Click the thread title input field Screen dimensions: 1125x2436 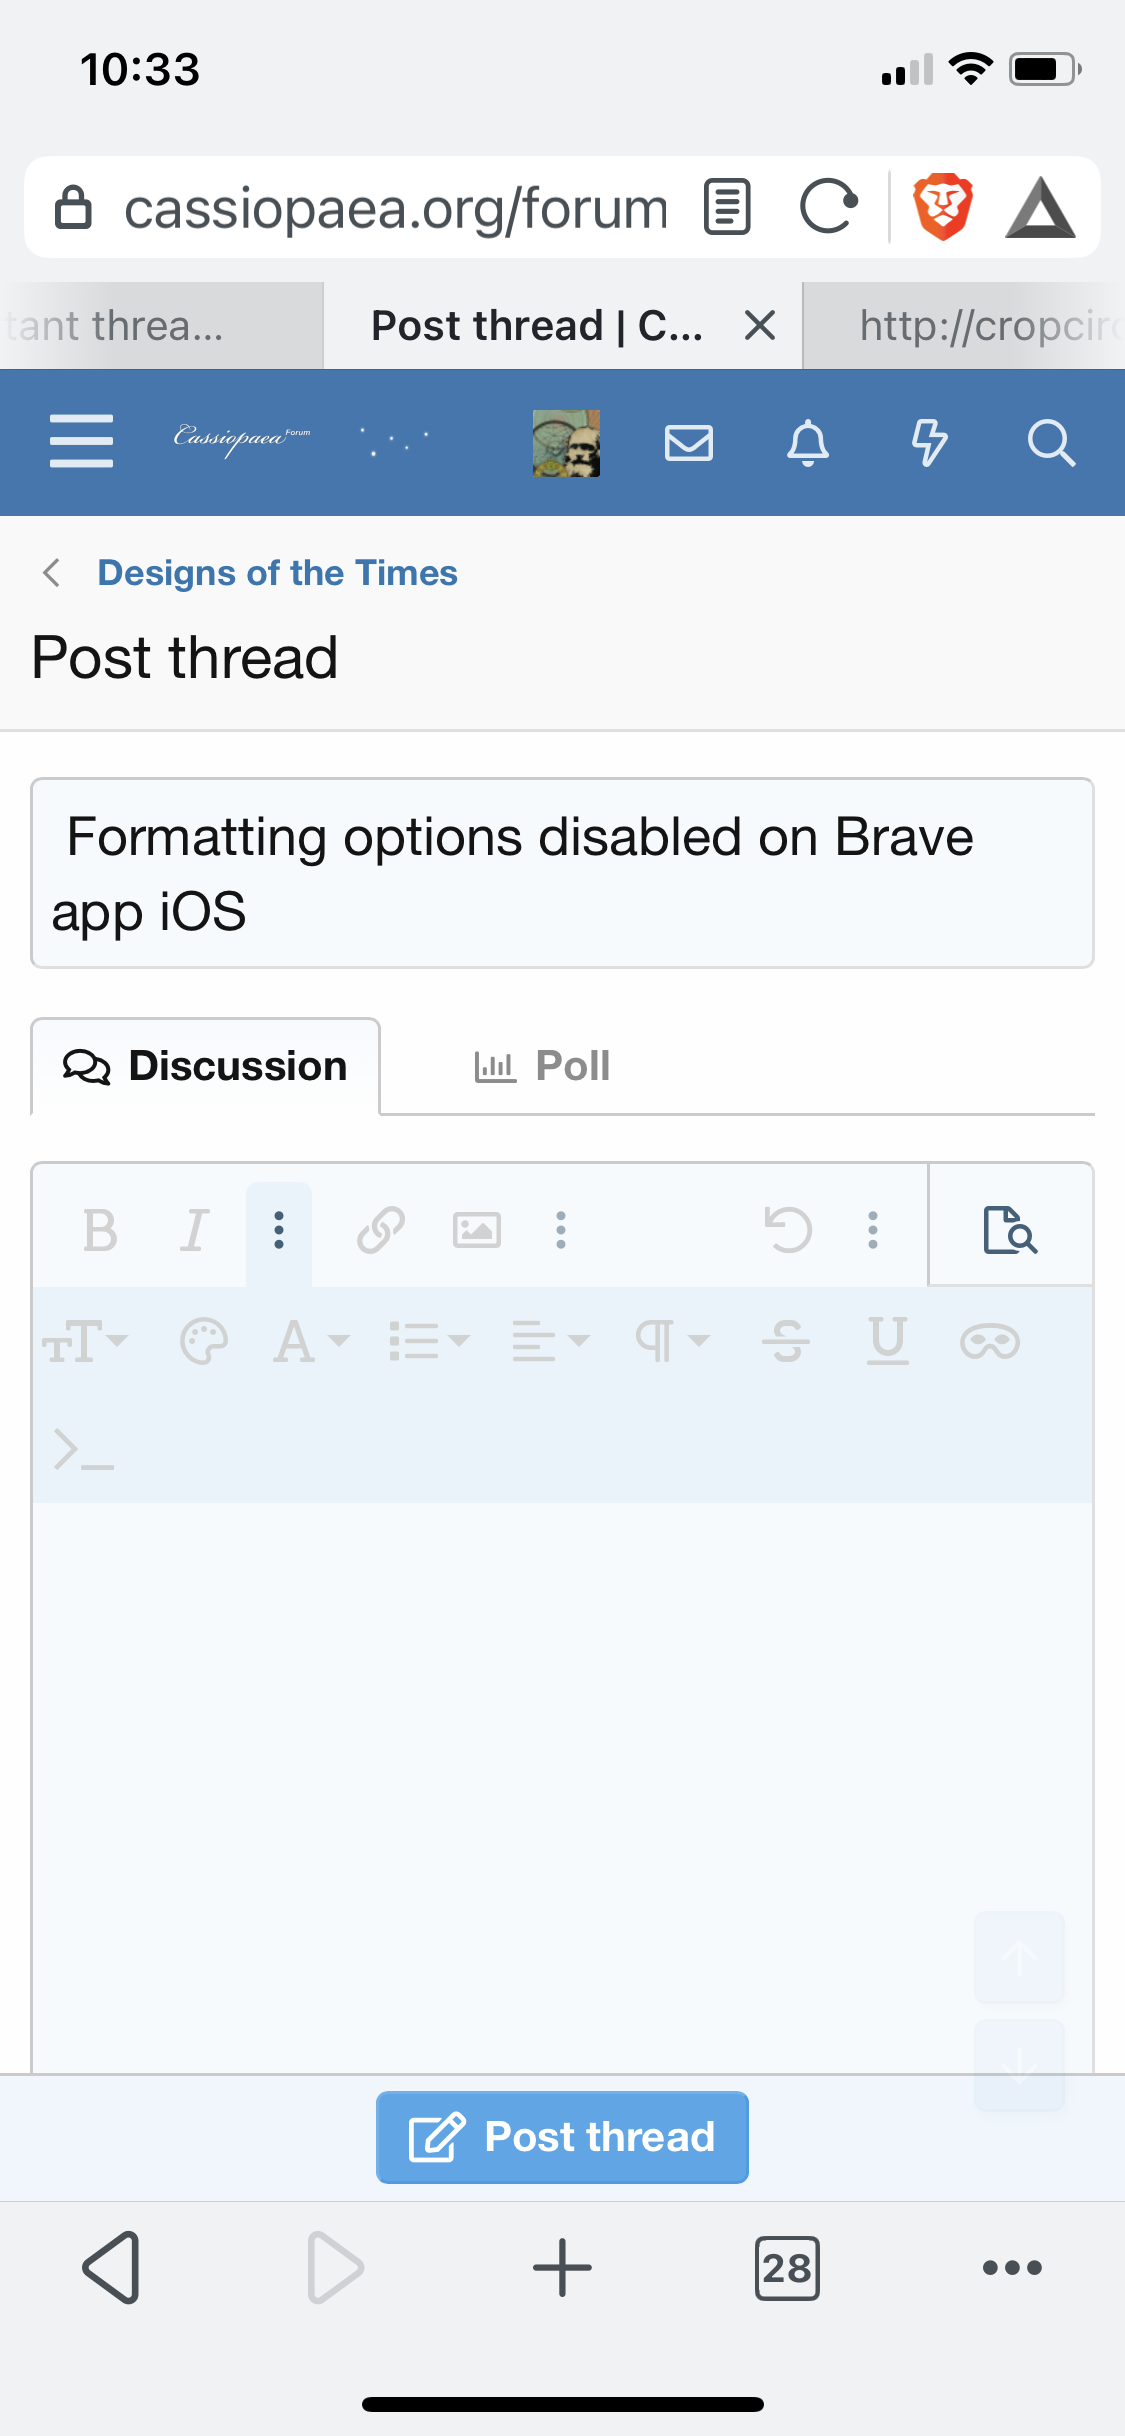[x=562, y=873]
